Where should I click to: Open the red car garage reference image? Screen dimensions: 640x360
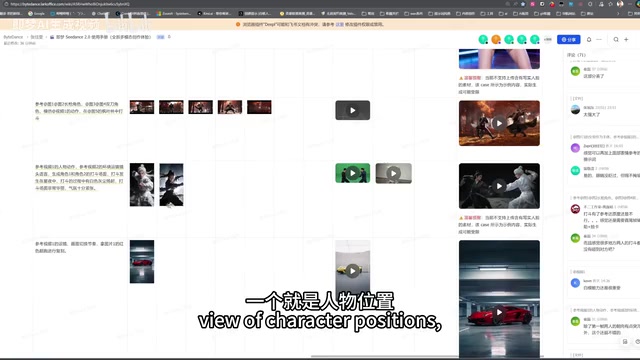point(142,262)
